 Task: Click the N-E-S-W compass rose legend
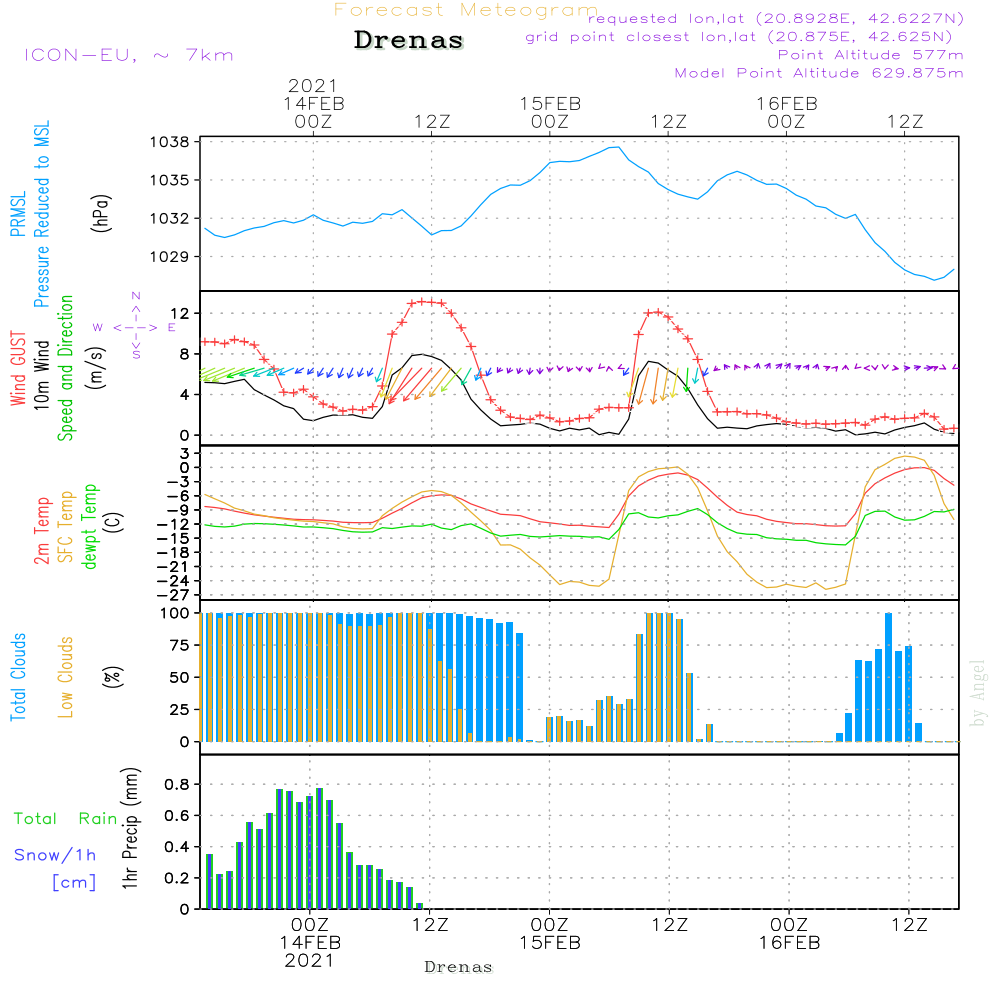[x=135, y=326]
